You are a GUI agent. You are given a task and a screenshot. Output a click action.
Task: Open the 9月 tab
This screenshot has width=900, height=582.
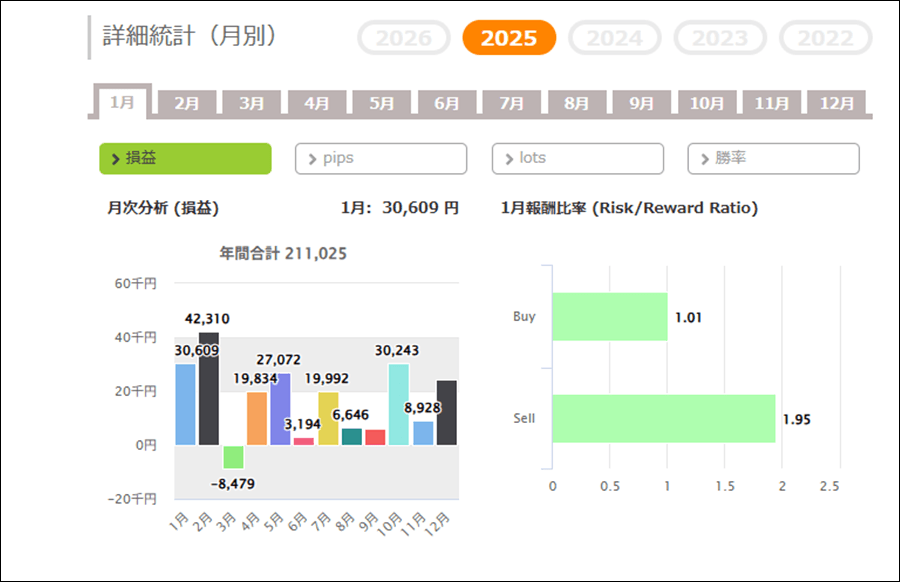tap(642, 103)
